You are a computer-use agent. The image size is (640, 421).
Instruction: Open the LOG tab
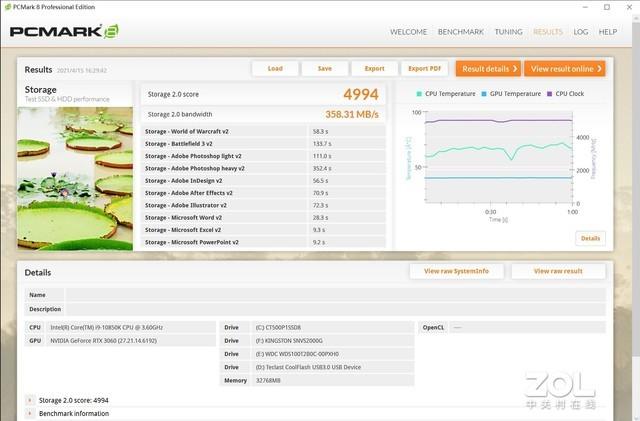pos(580,32)
